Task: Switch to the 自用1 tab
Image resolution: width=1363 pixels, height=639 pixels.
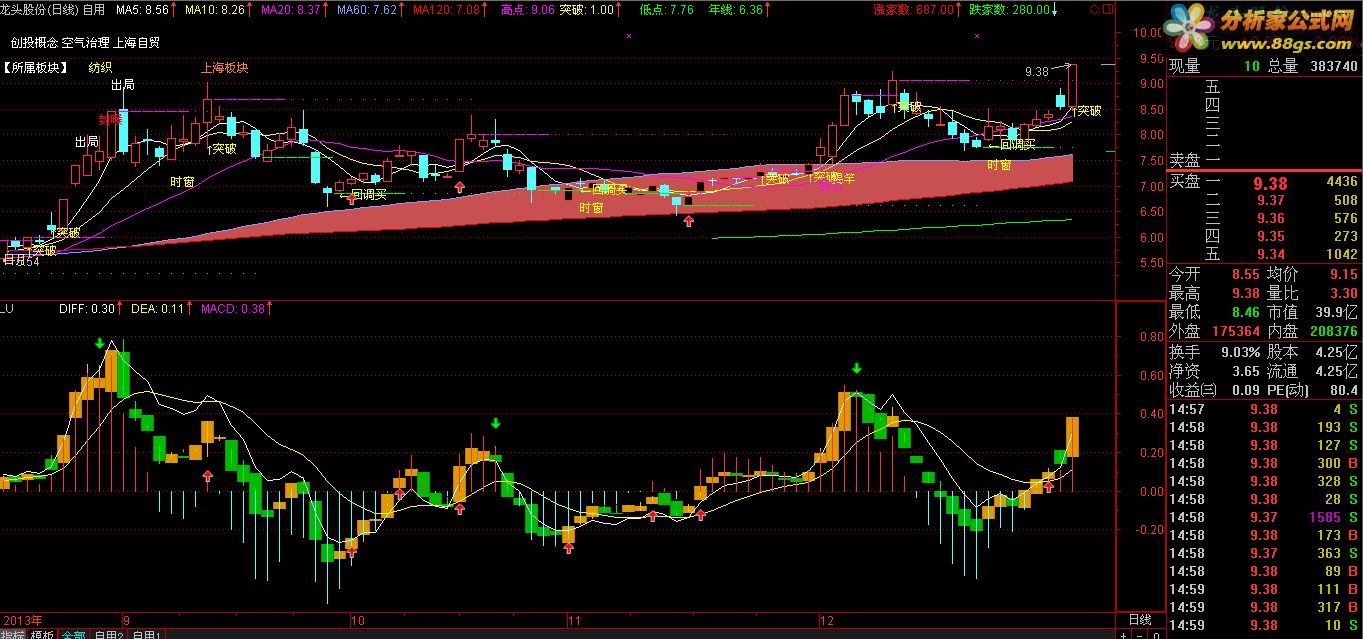Action: [146, 634]
